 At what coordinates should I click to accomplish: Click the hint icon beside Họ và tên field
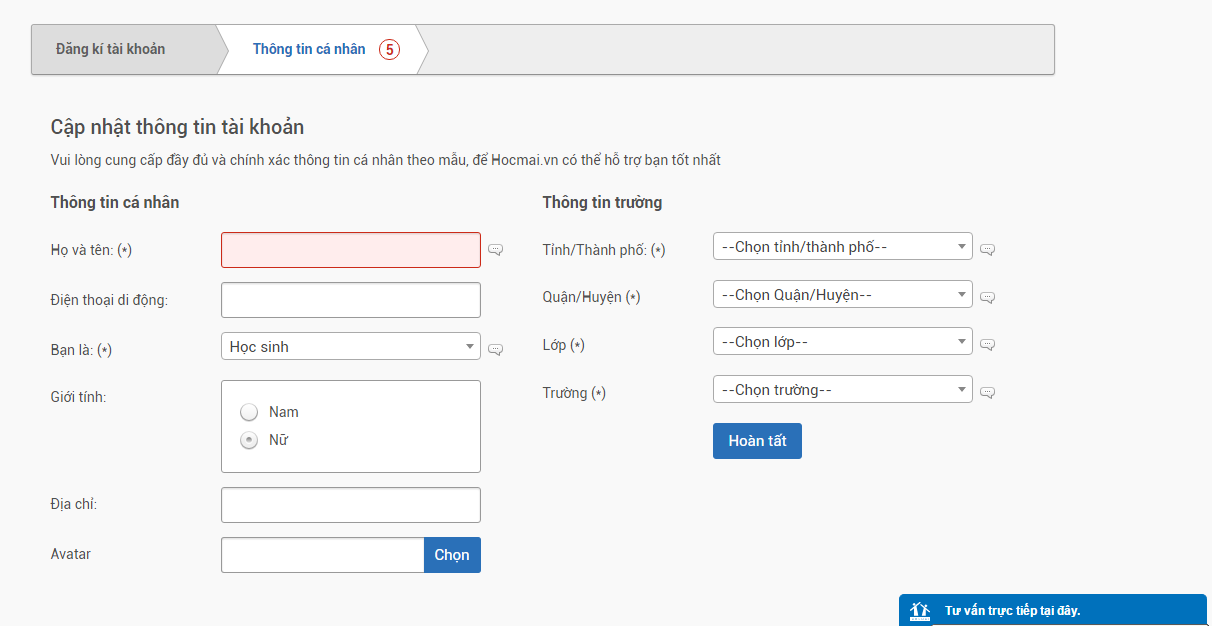pyautogui.click(x=495, y=250)
